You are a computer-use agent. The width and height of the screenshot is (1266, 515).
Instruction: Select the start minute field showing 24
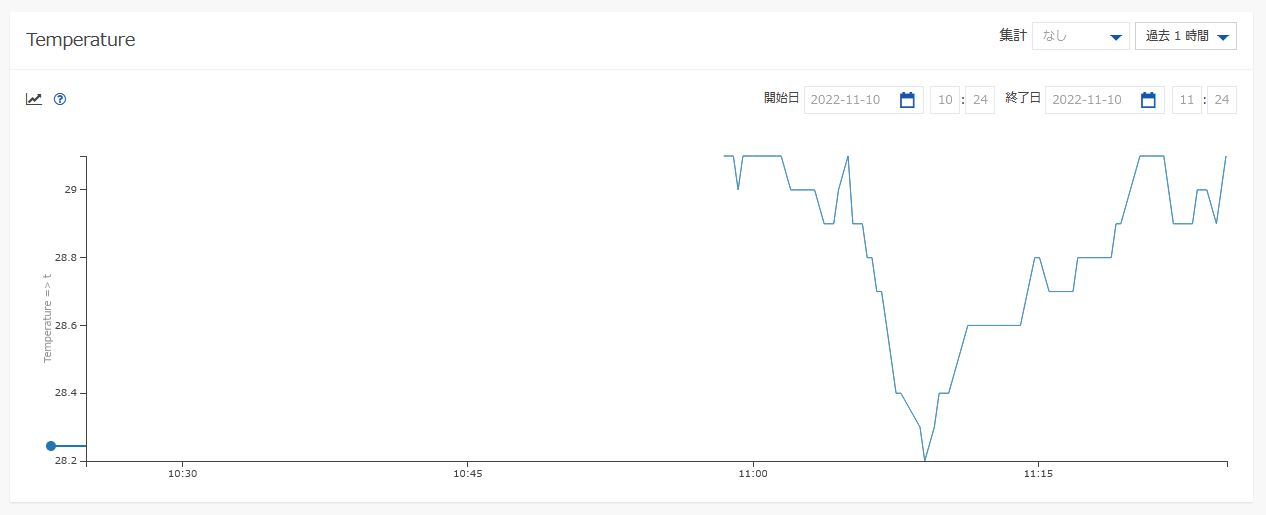tap(980, 100)
